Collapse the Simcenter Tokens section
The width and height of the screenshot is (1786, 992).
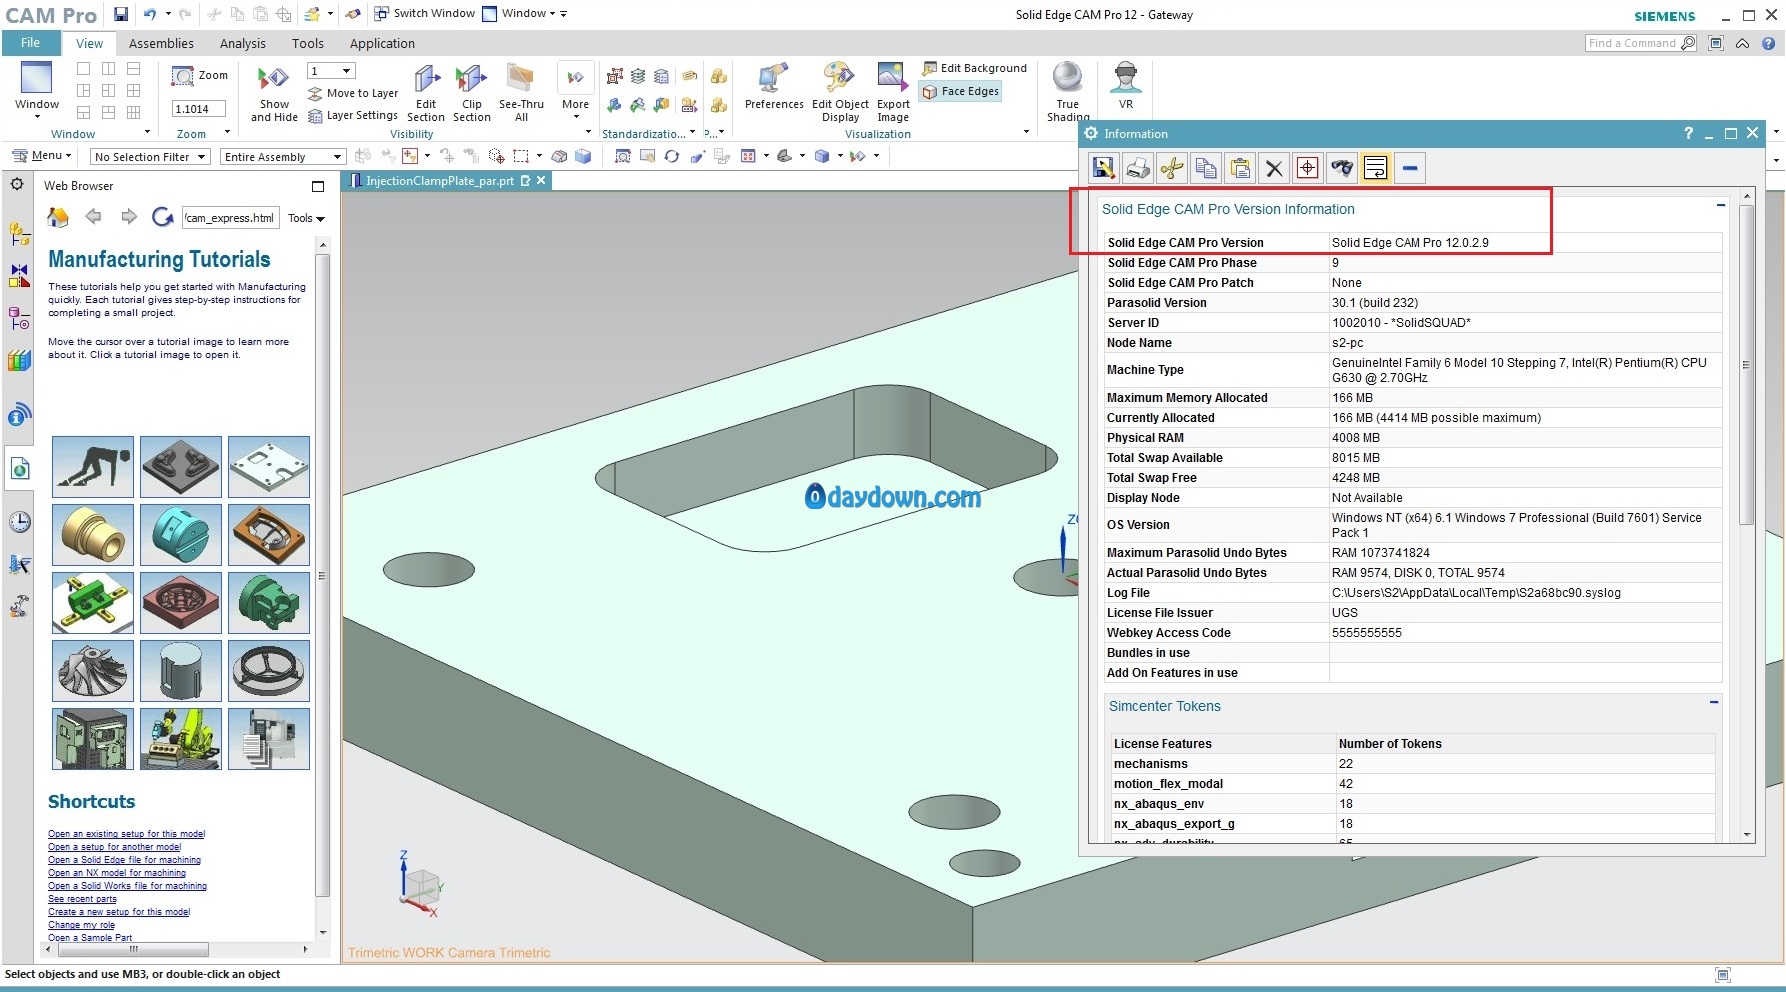click(1714, 702)
